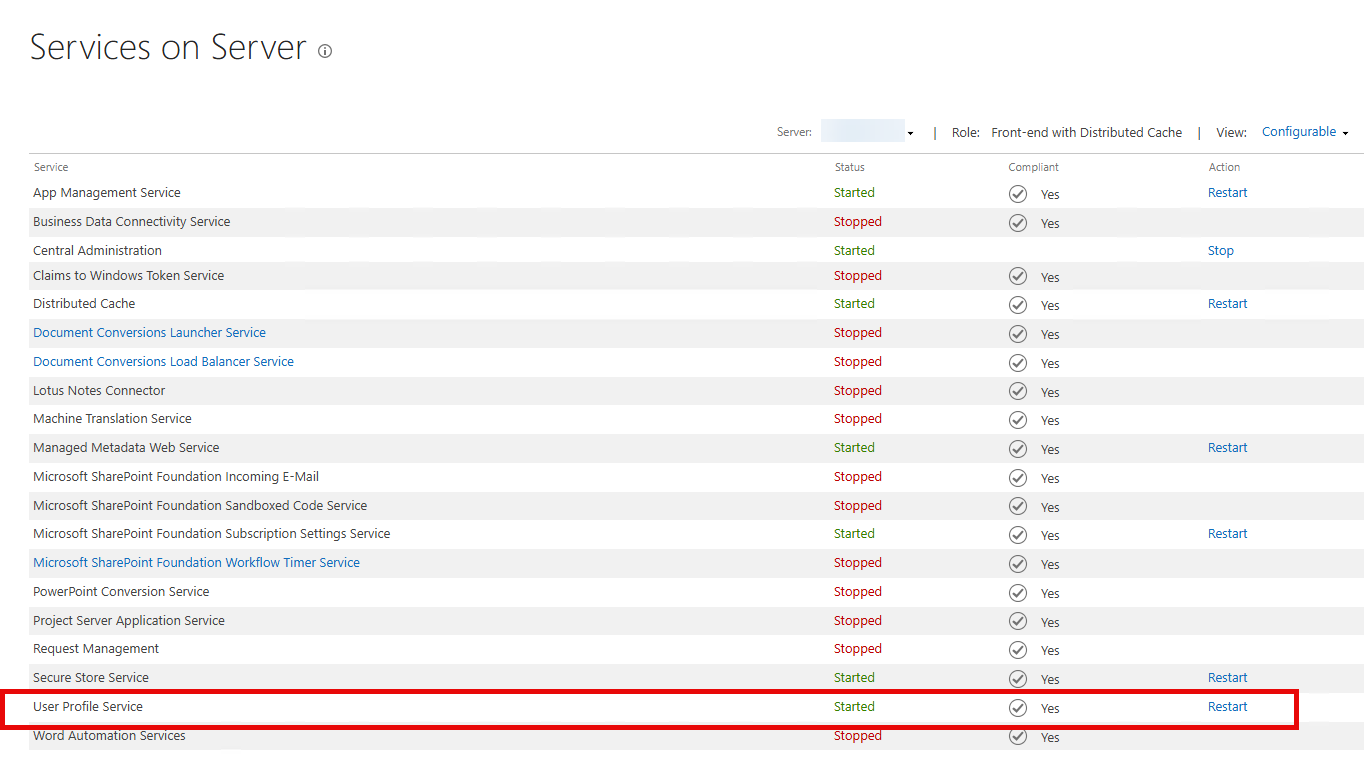1370x764 pixels.
Task: Select the Machine Translation Service name
Action: click(x=112, y=419)
